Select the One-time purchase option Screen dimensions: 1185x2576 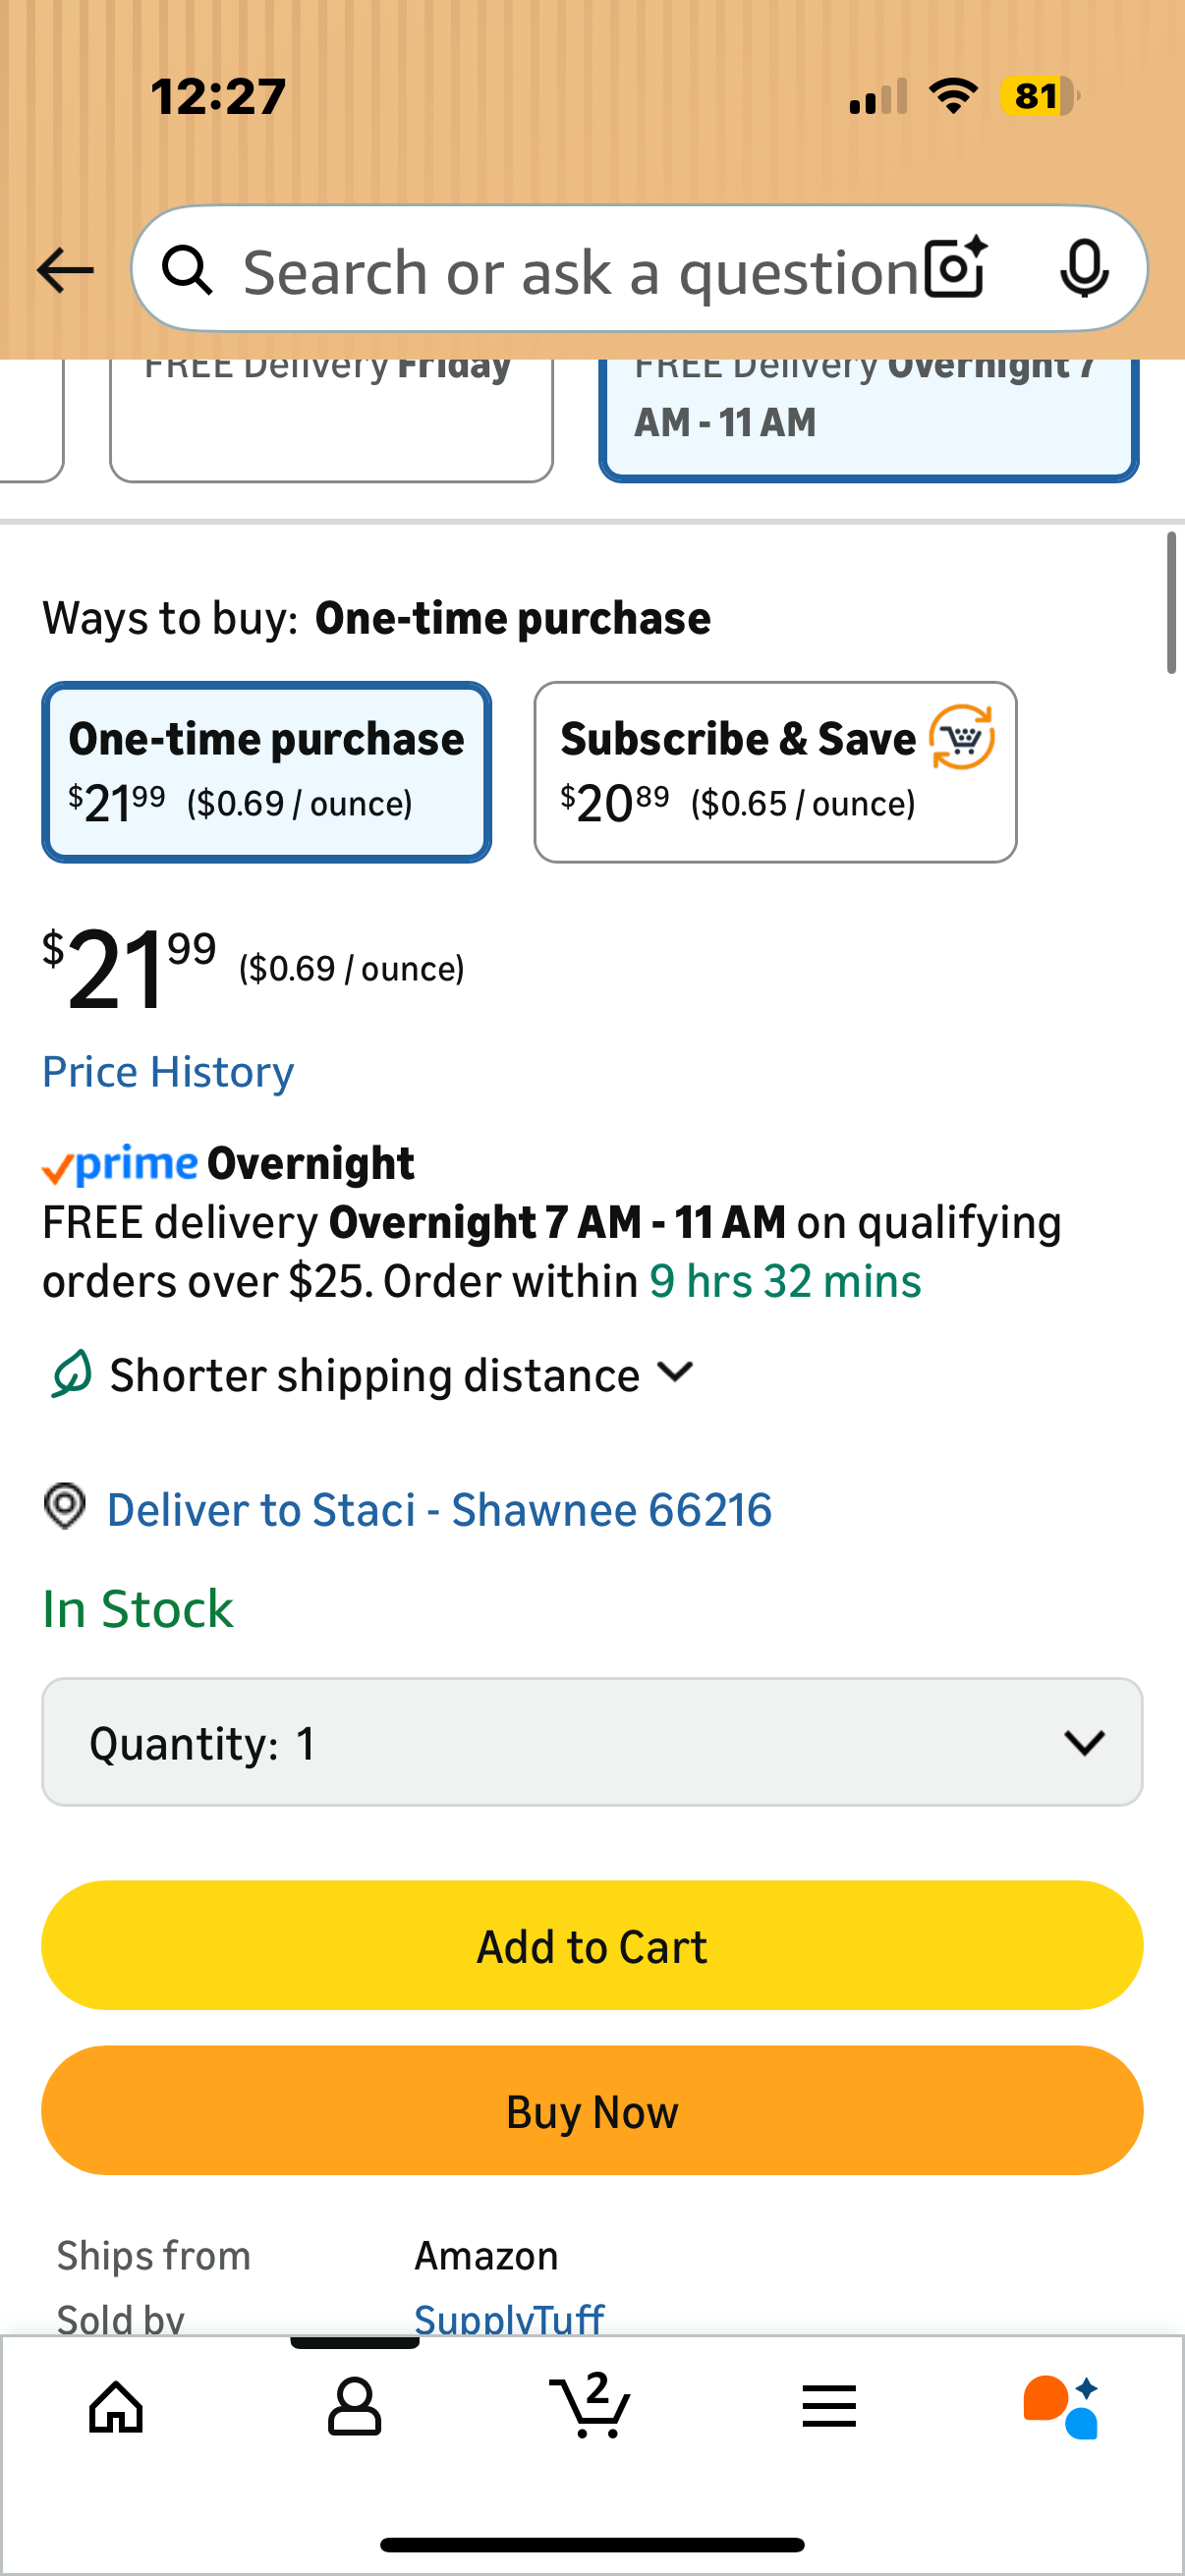266,772
